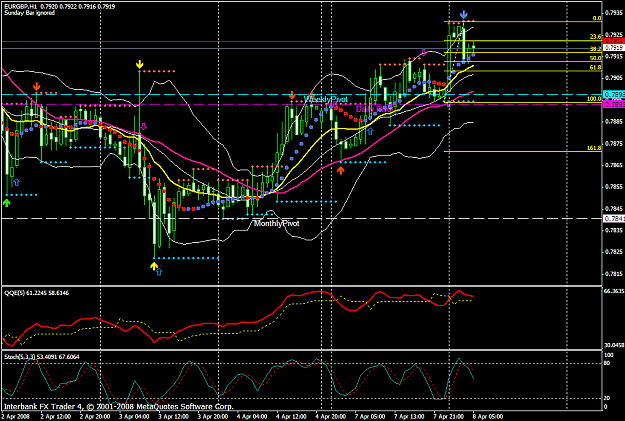Click the orange down arrow near 2 Apr open
The height and width of the screenshot is (421, 625).
coord(37,87)
